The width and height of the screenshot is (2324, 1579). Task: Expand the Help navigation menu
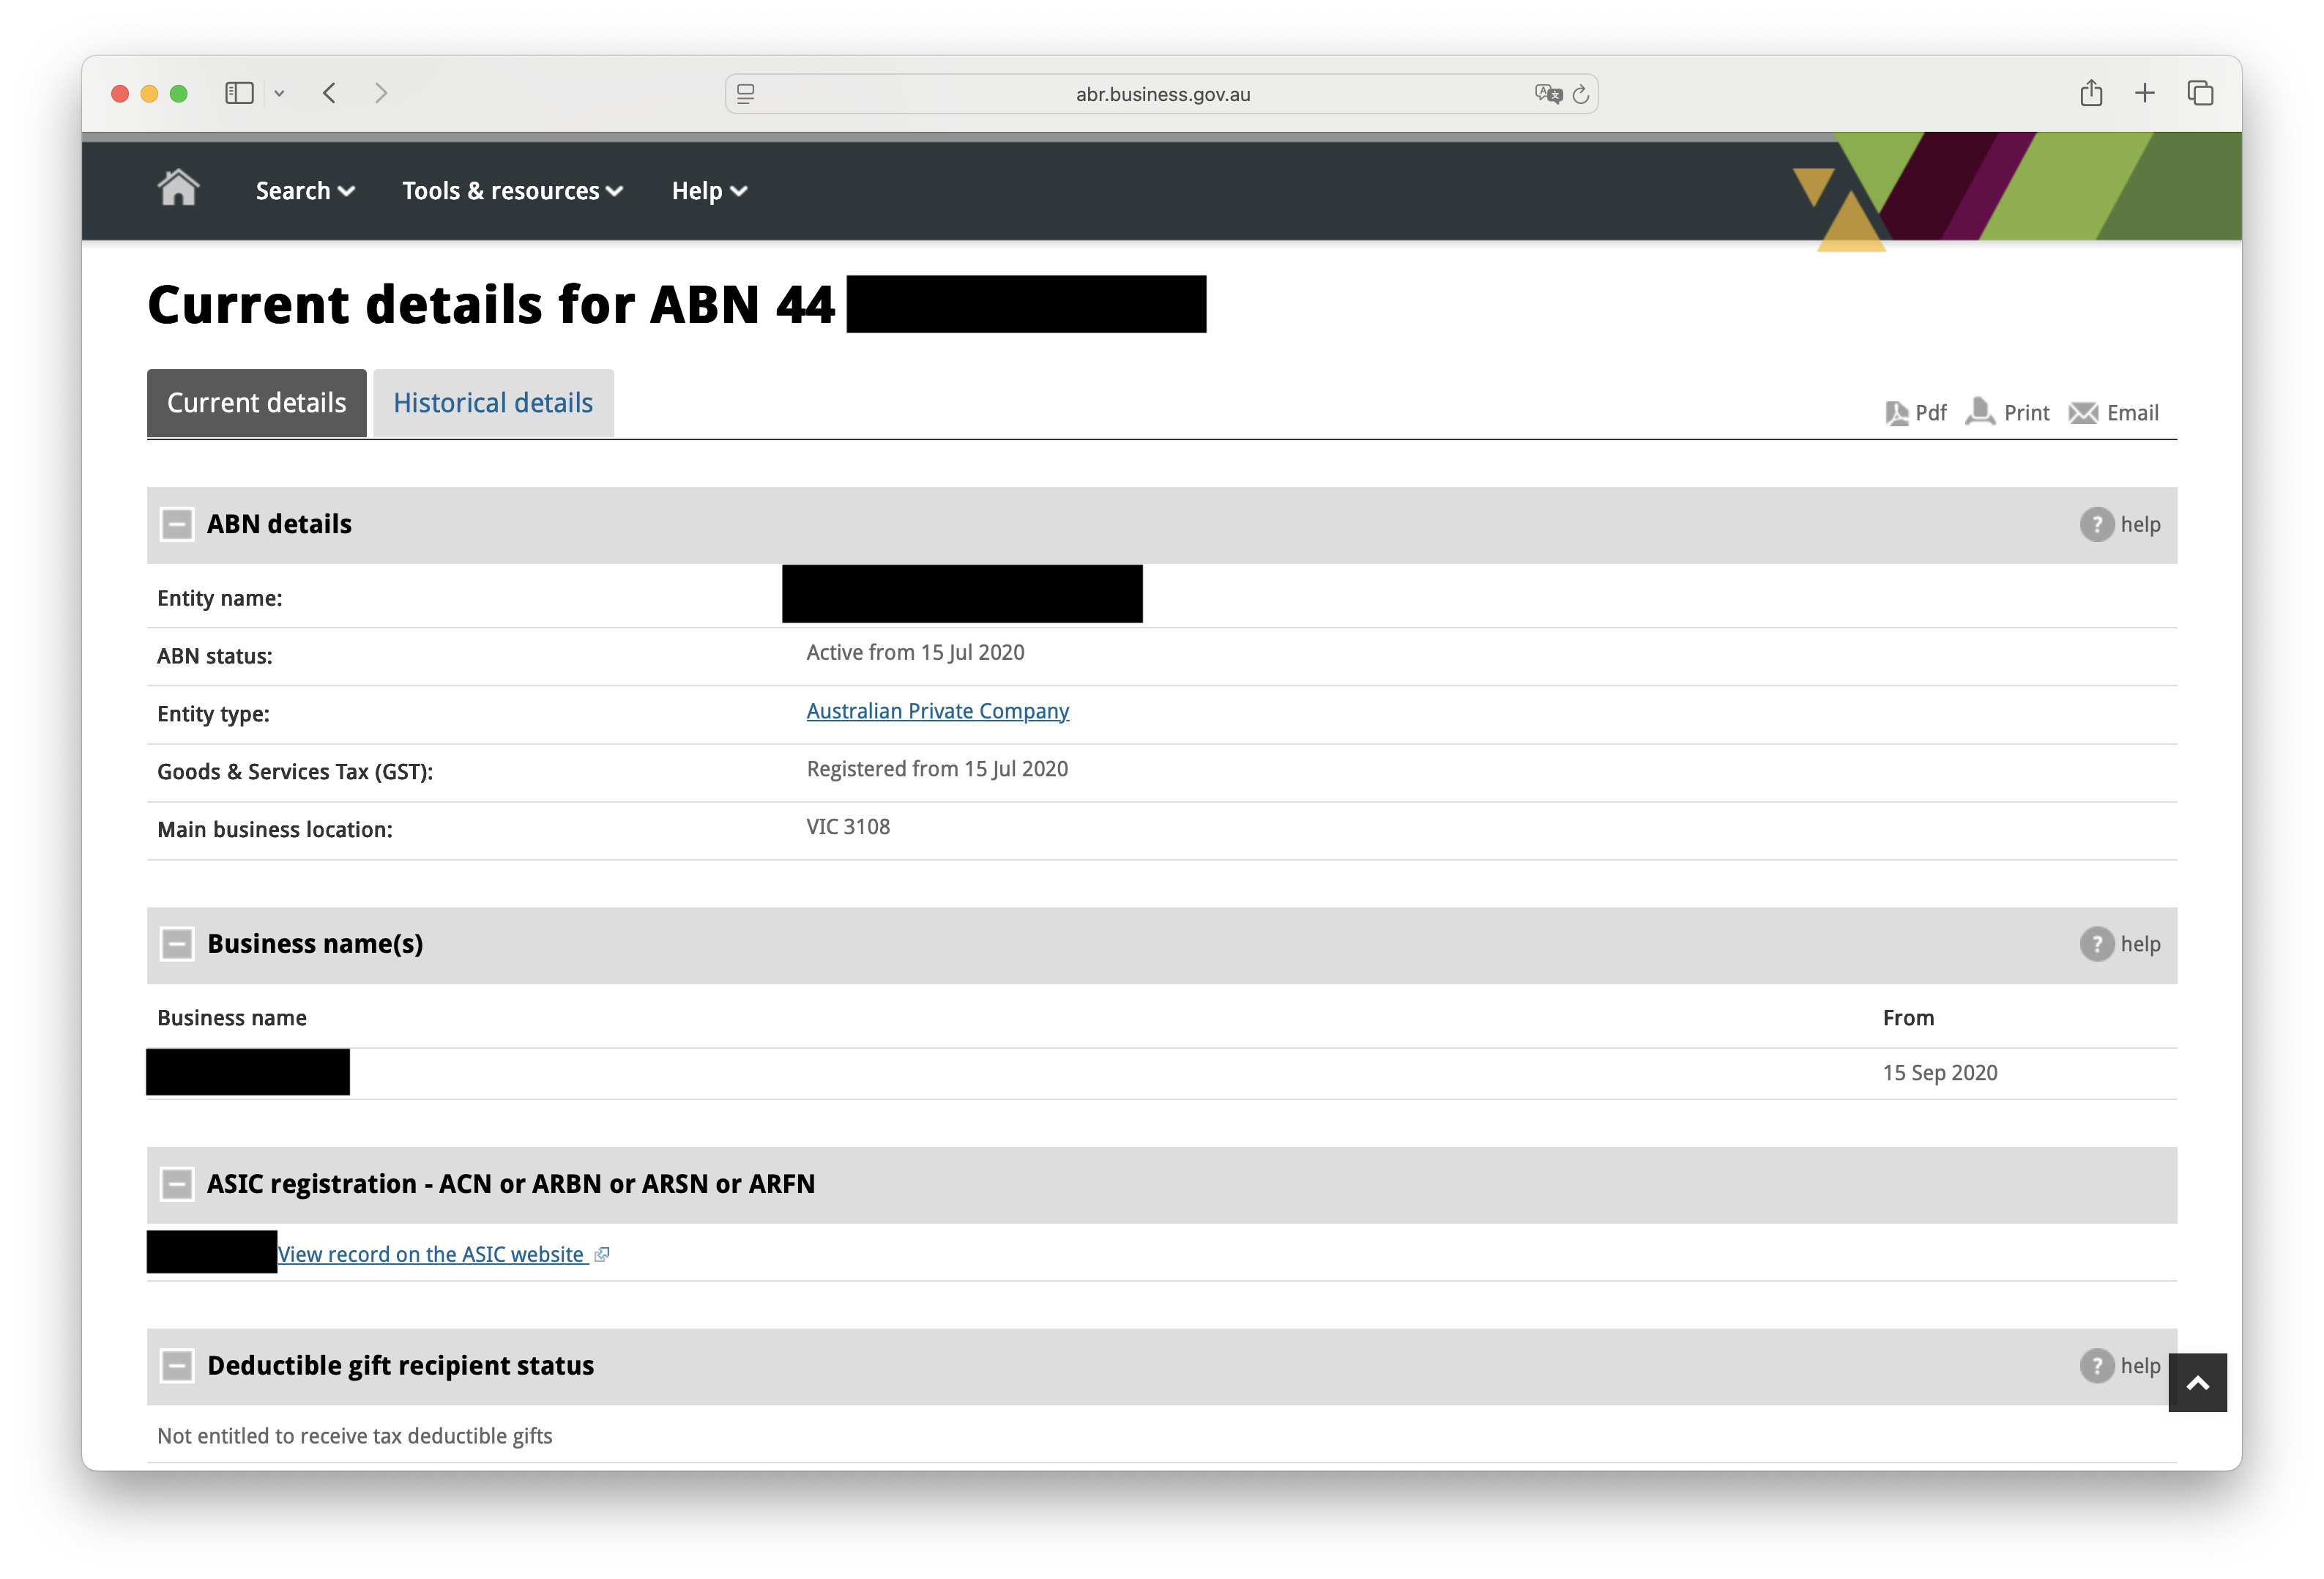coord(709,191)
